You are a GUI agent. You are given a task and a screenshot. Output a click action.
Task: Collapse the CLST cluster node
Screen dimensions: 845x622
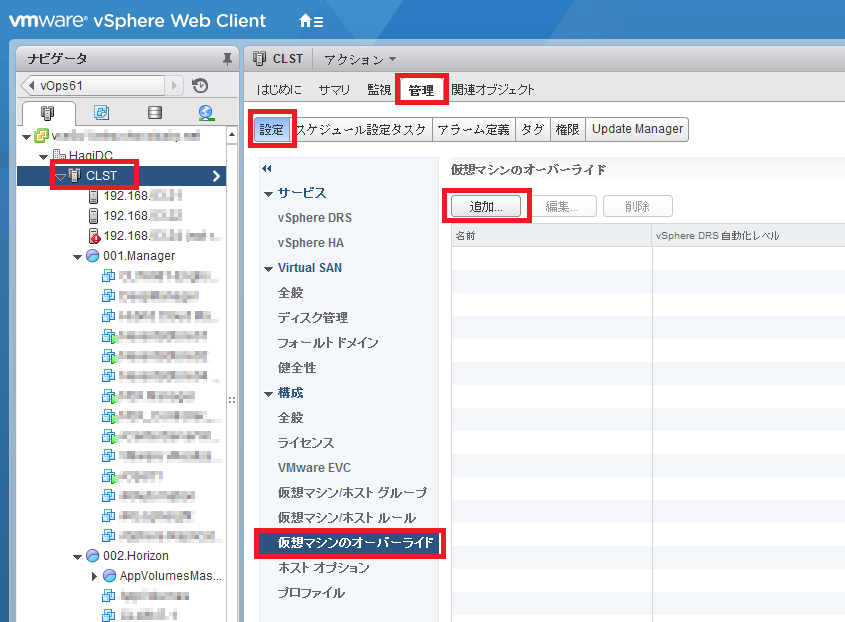click(60, 177)
